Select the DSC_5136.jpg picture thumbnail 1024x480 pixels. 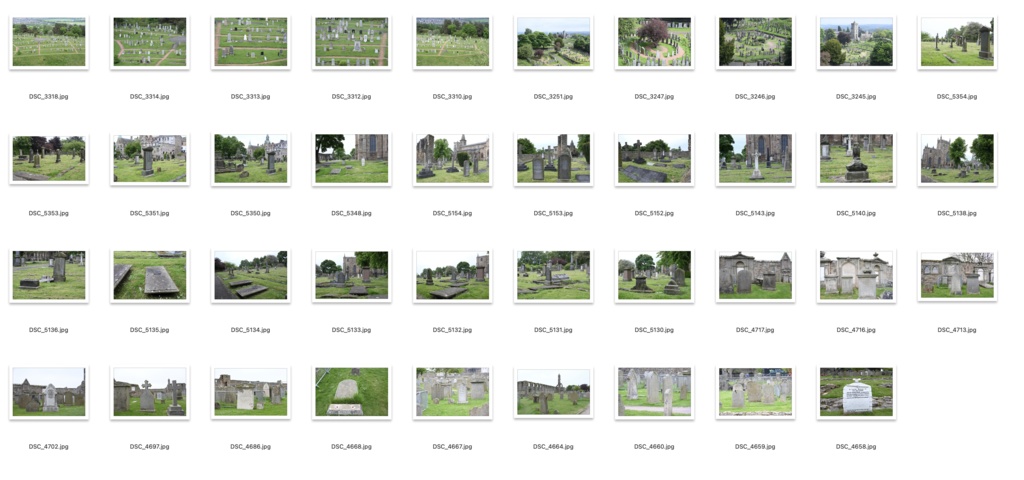pyautogui.click(x=49, y=276)
